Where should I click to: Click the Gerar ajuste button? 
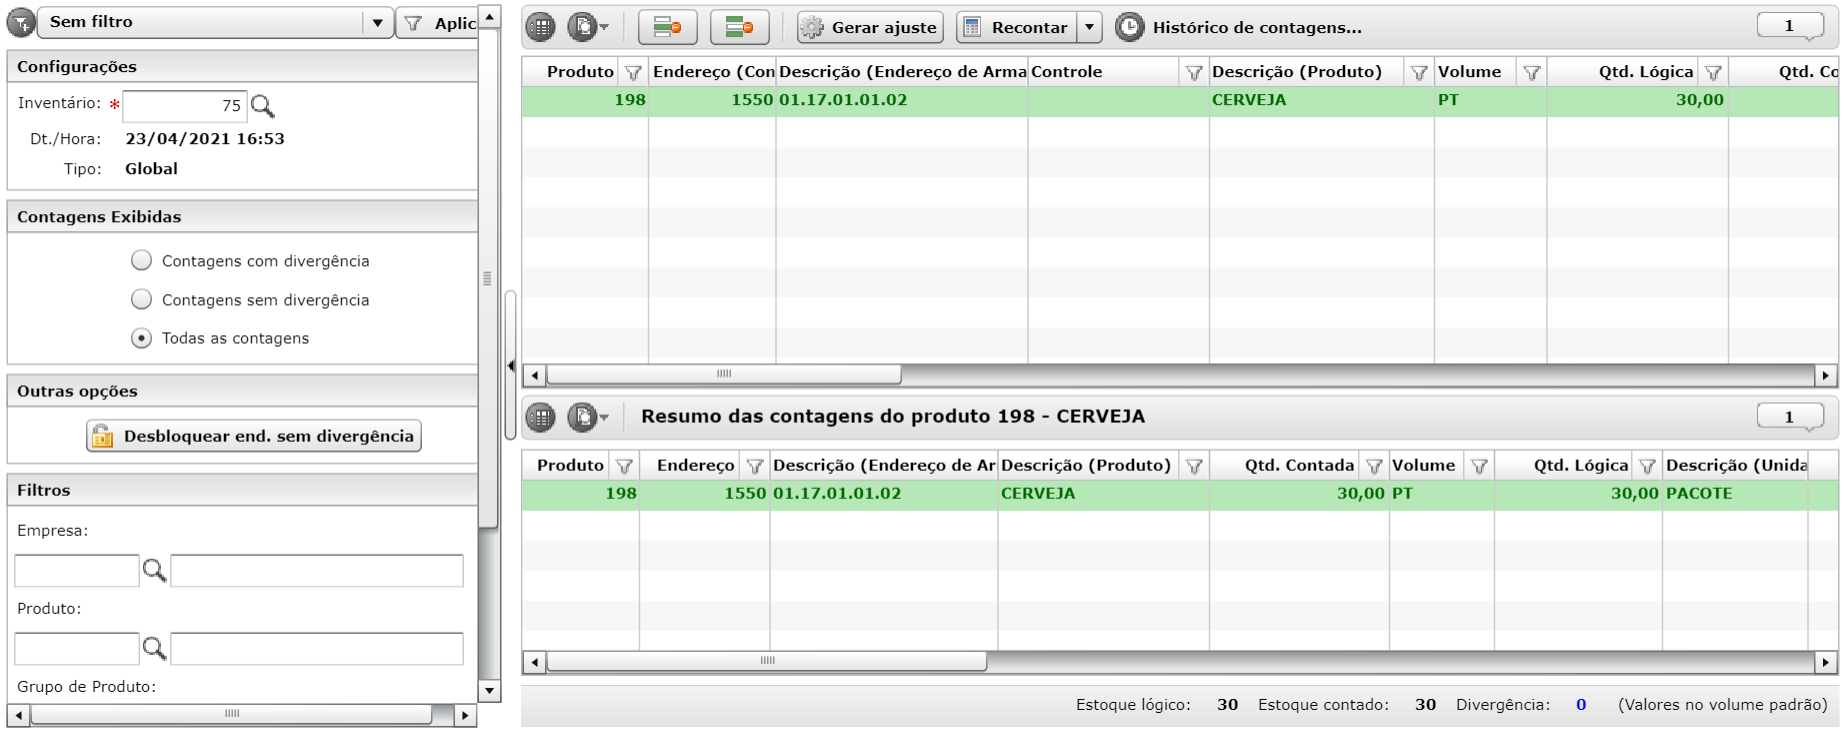tap(870, 27)
